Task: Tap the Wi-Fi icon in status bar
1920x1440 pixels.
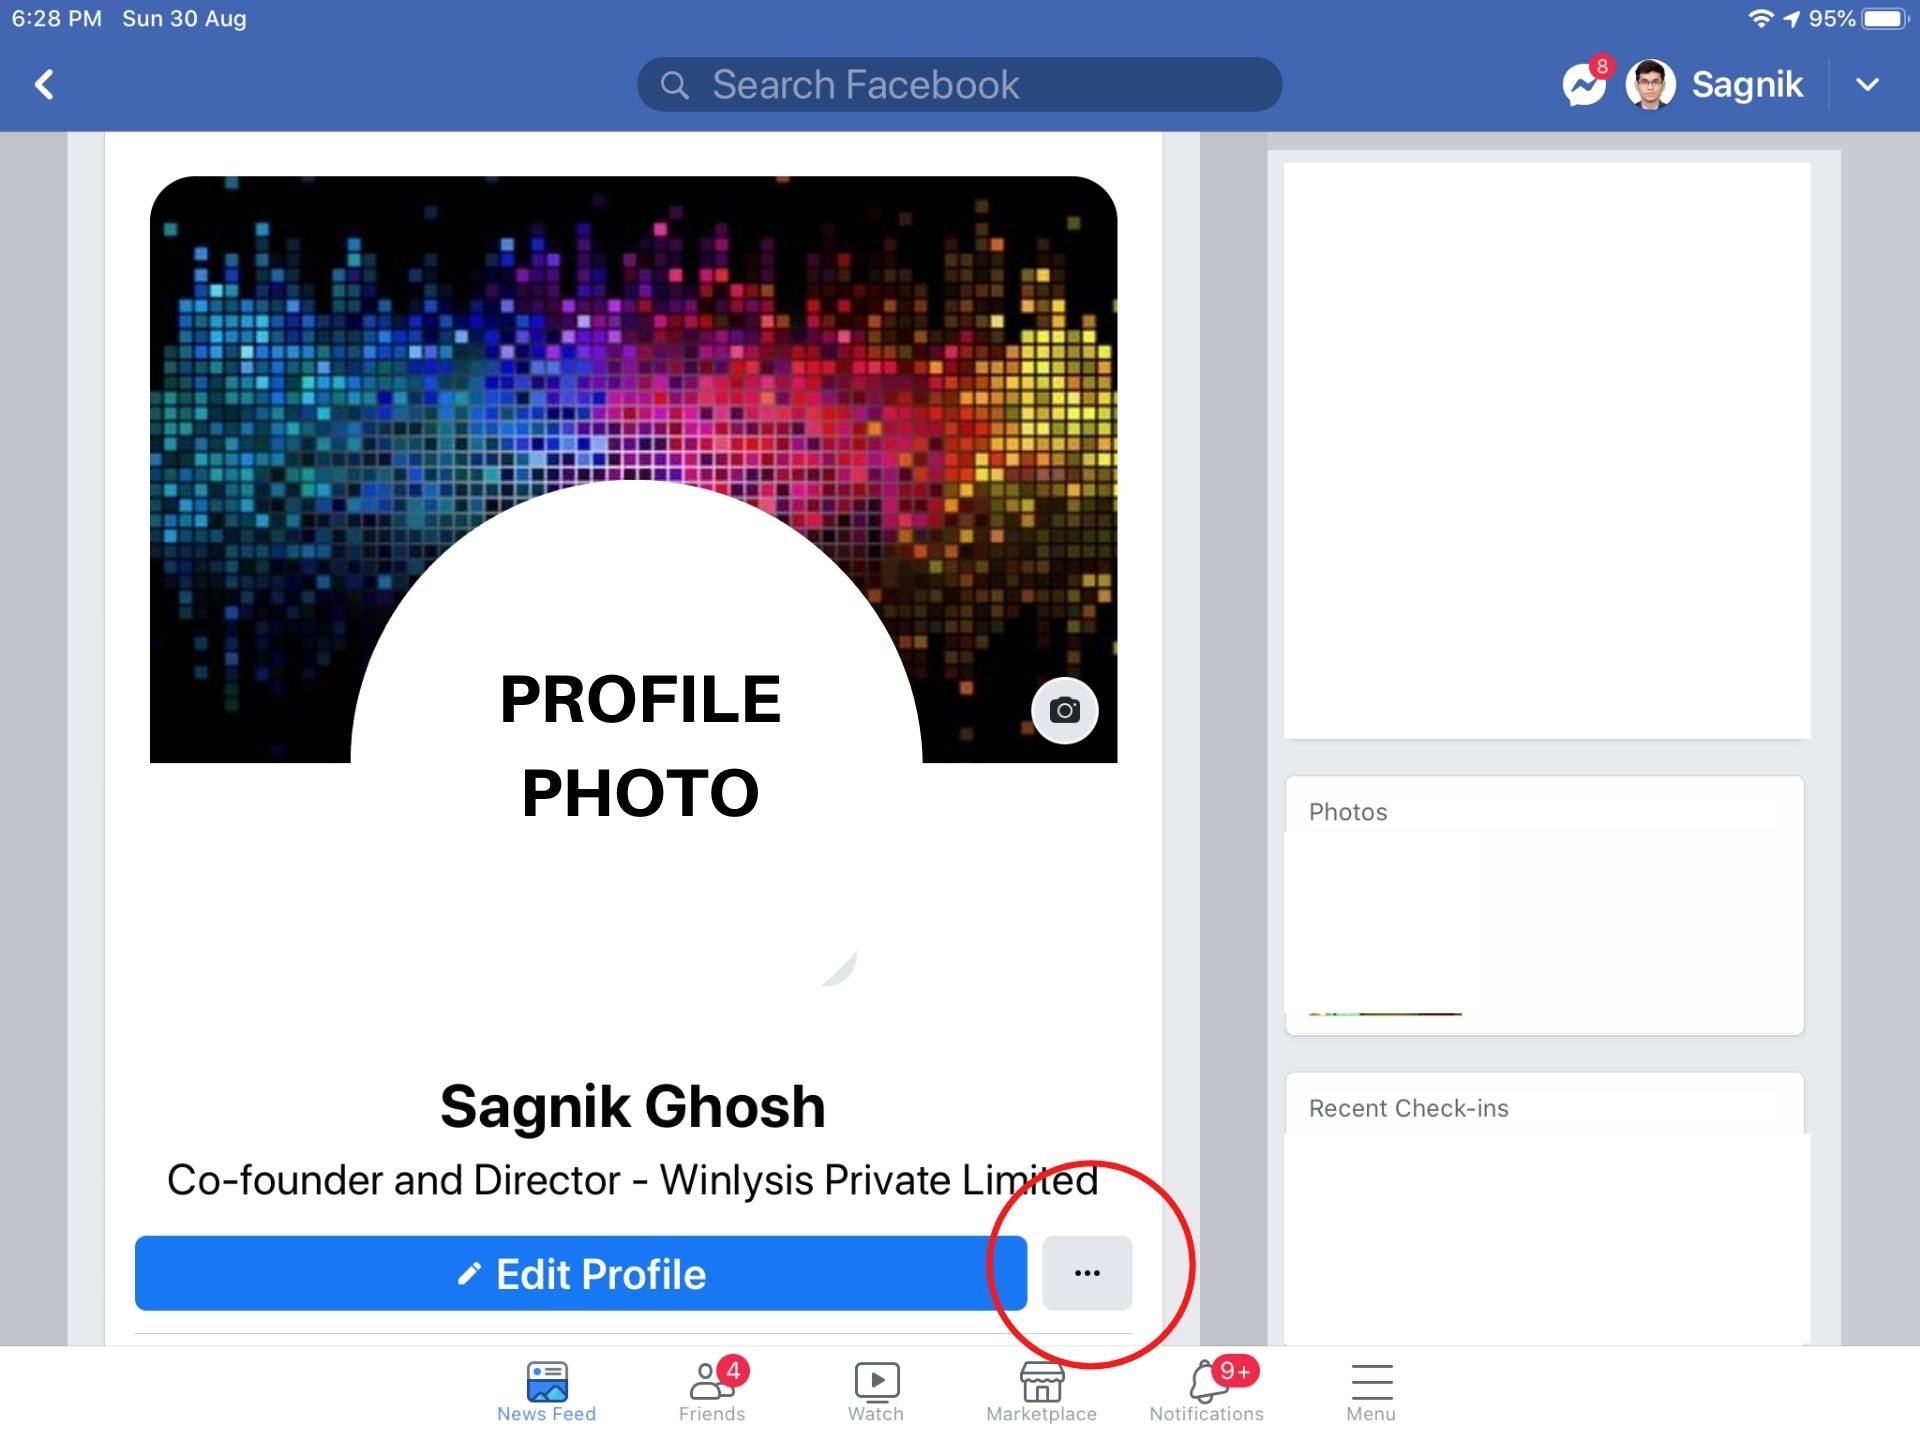Action: pyautogui.click(x=1761, y=18)
